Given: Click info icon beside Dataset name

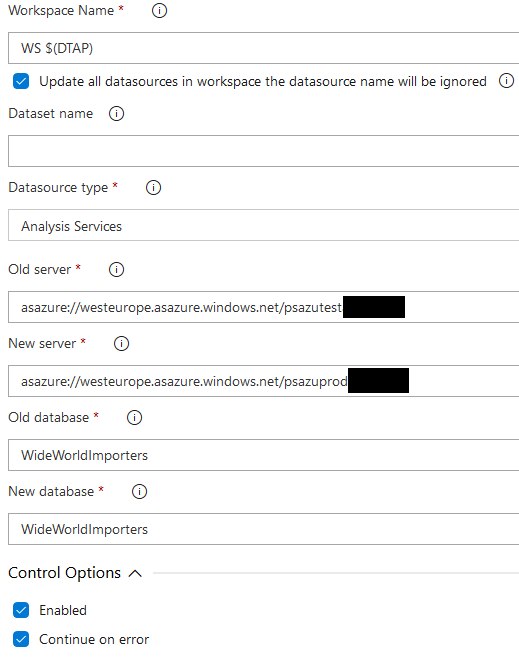Looking at the screenshot, I should [116, 113].
